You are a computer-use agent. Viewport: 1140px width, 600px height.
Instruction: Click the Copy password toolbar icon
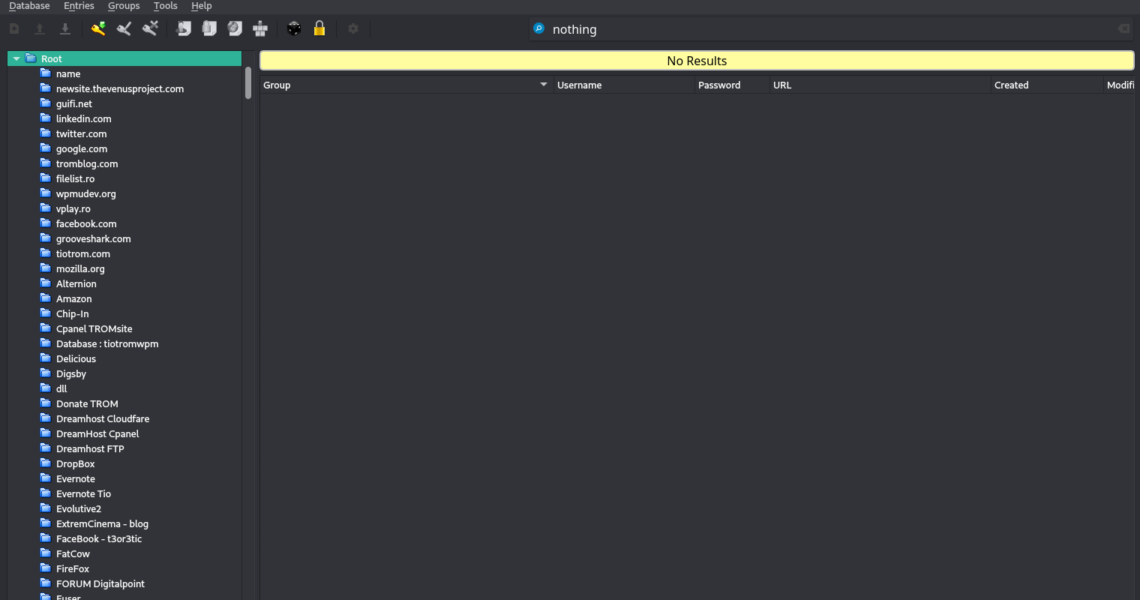coord(209,29)
